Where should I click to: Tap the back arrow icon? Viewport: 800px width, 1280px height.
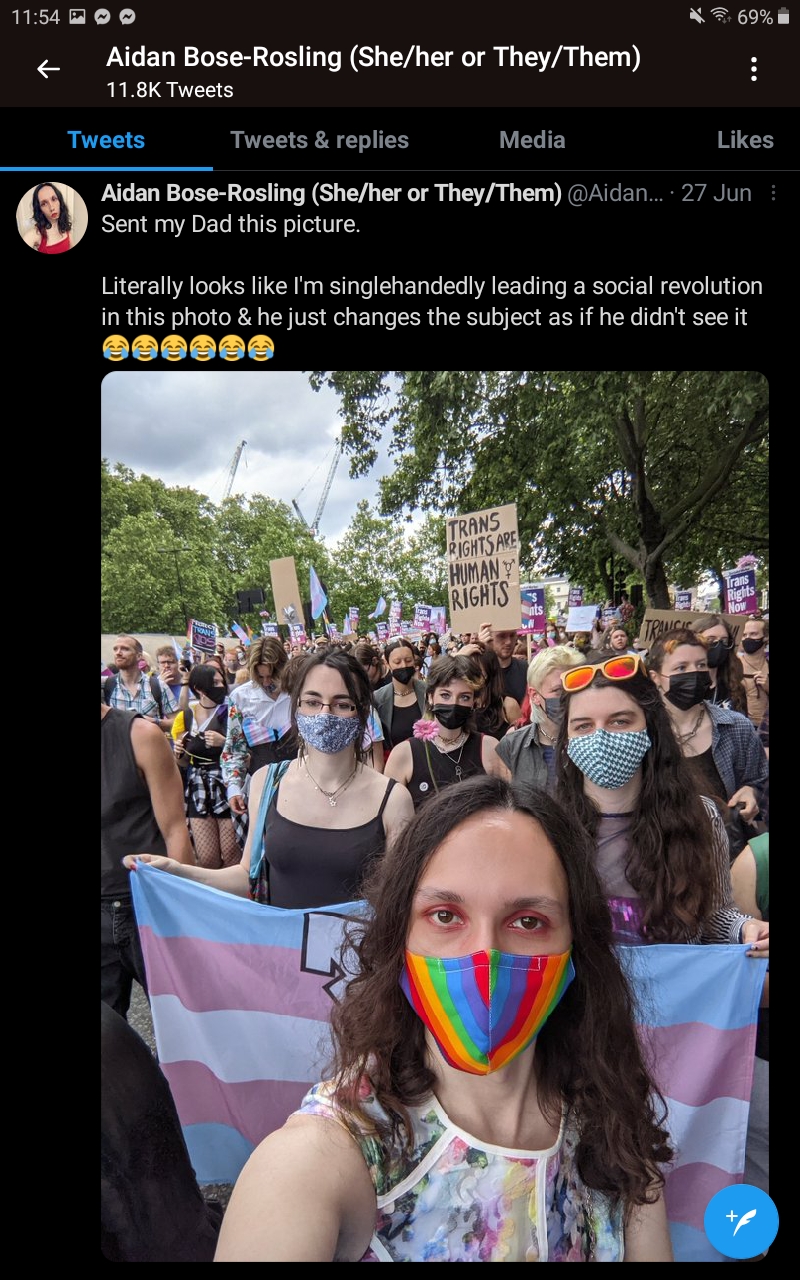48,69
